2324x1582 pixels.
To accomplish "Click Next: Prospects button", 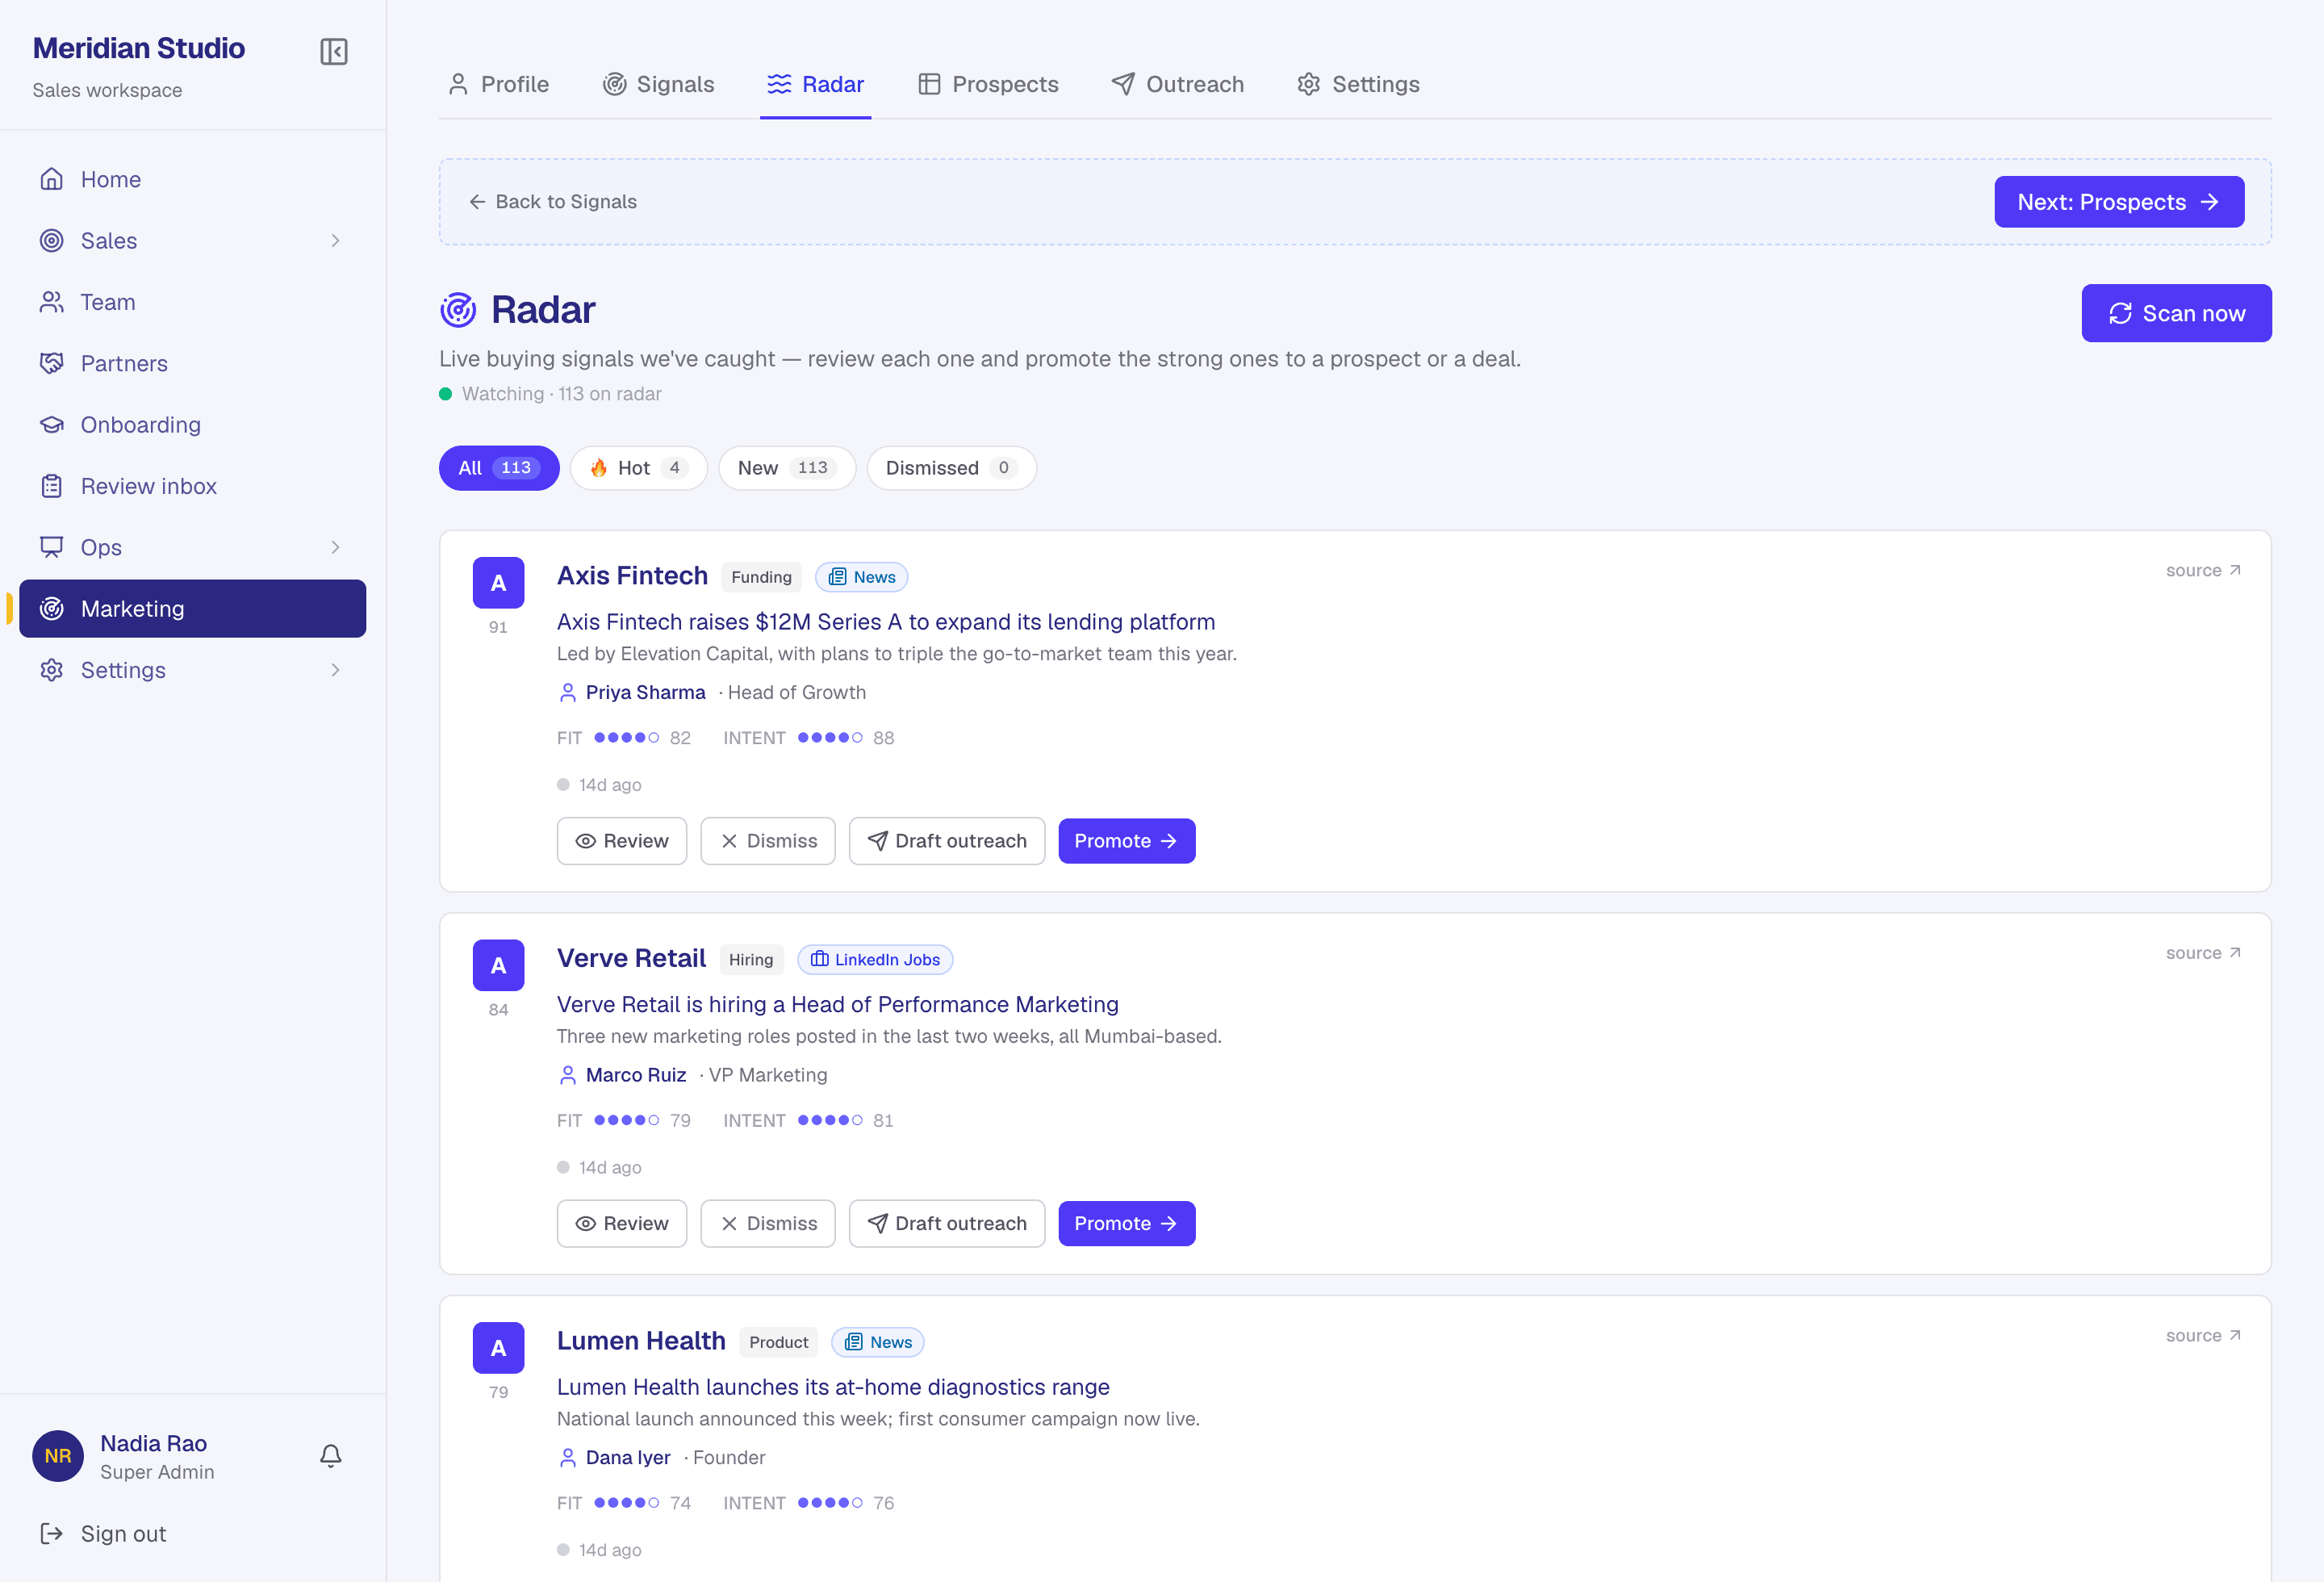I will (2119, 202).
